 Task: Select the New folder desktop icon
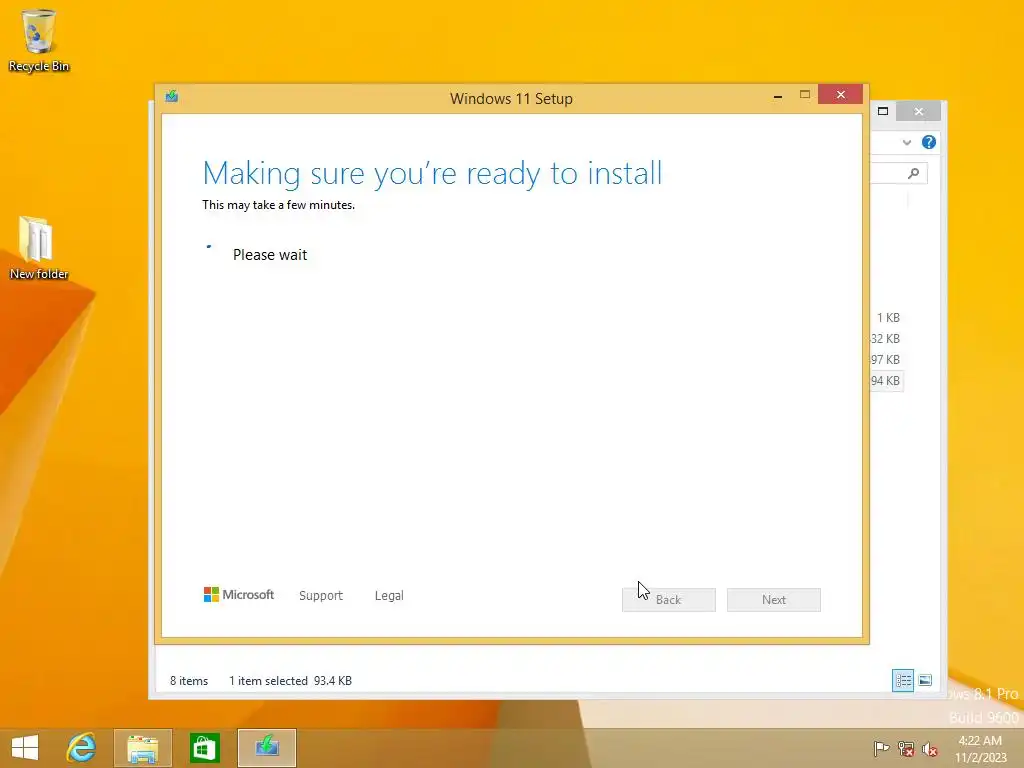pyautogui.click(x=39, y=248)
